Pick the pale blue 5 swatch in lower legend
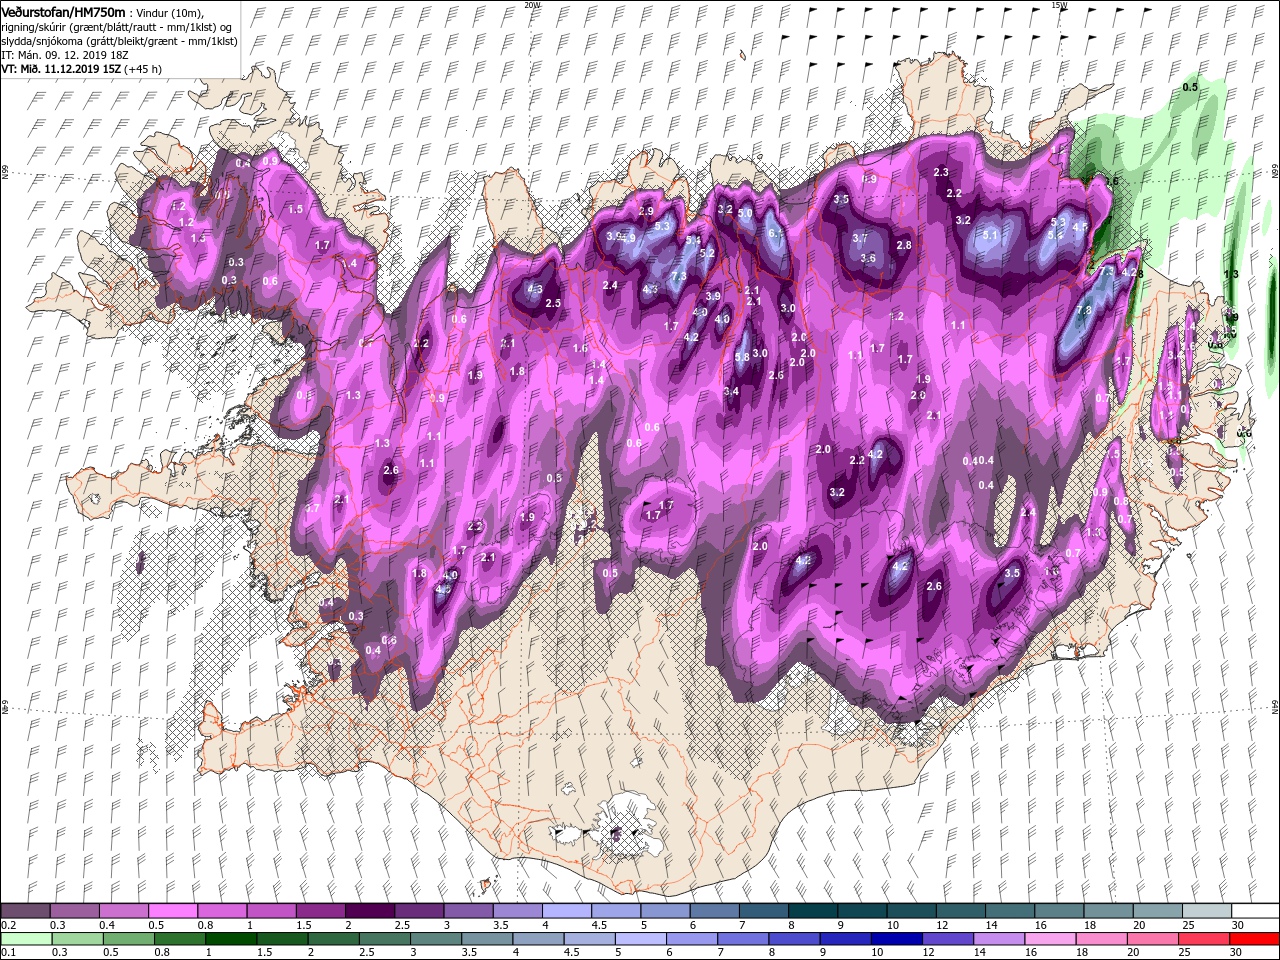The width and height of the screenshot is (1280, 960). click(639, 938)
